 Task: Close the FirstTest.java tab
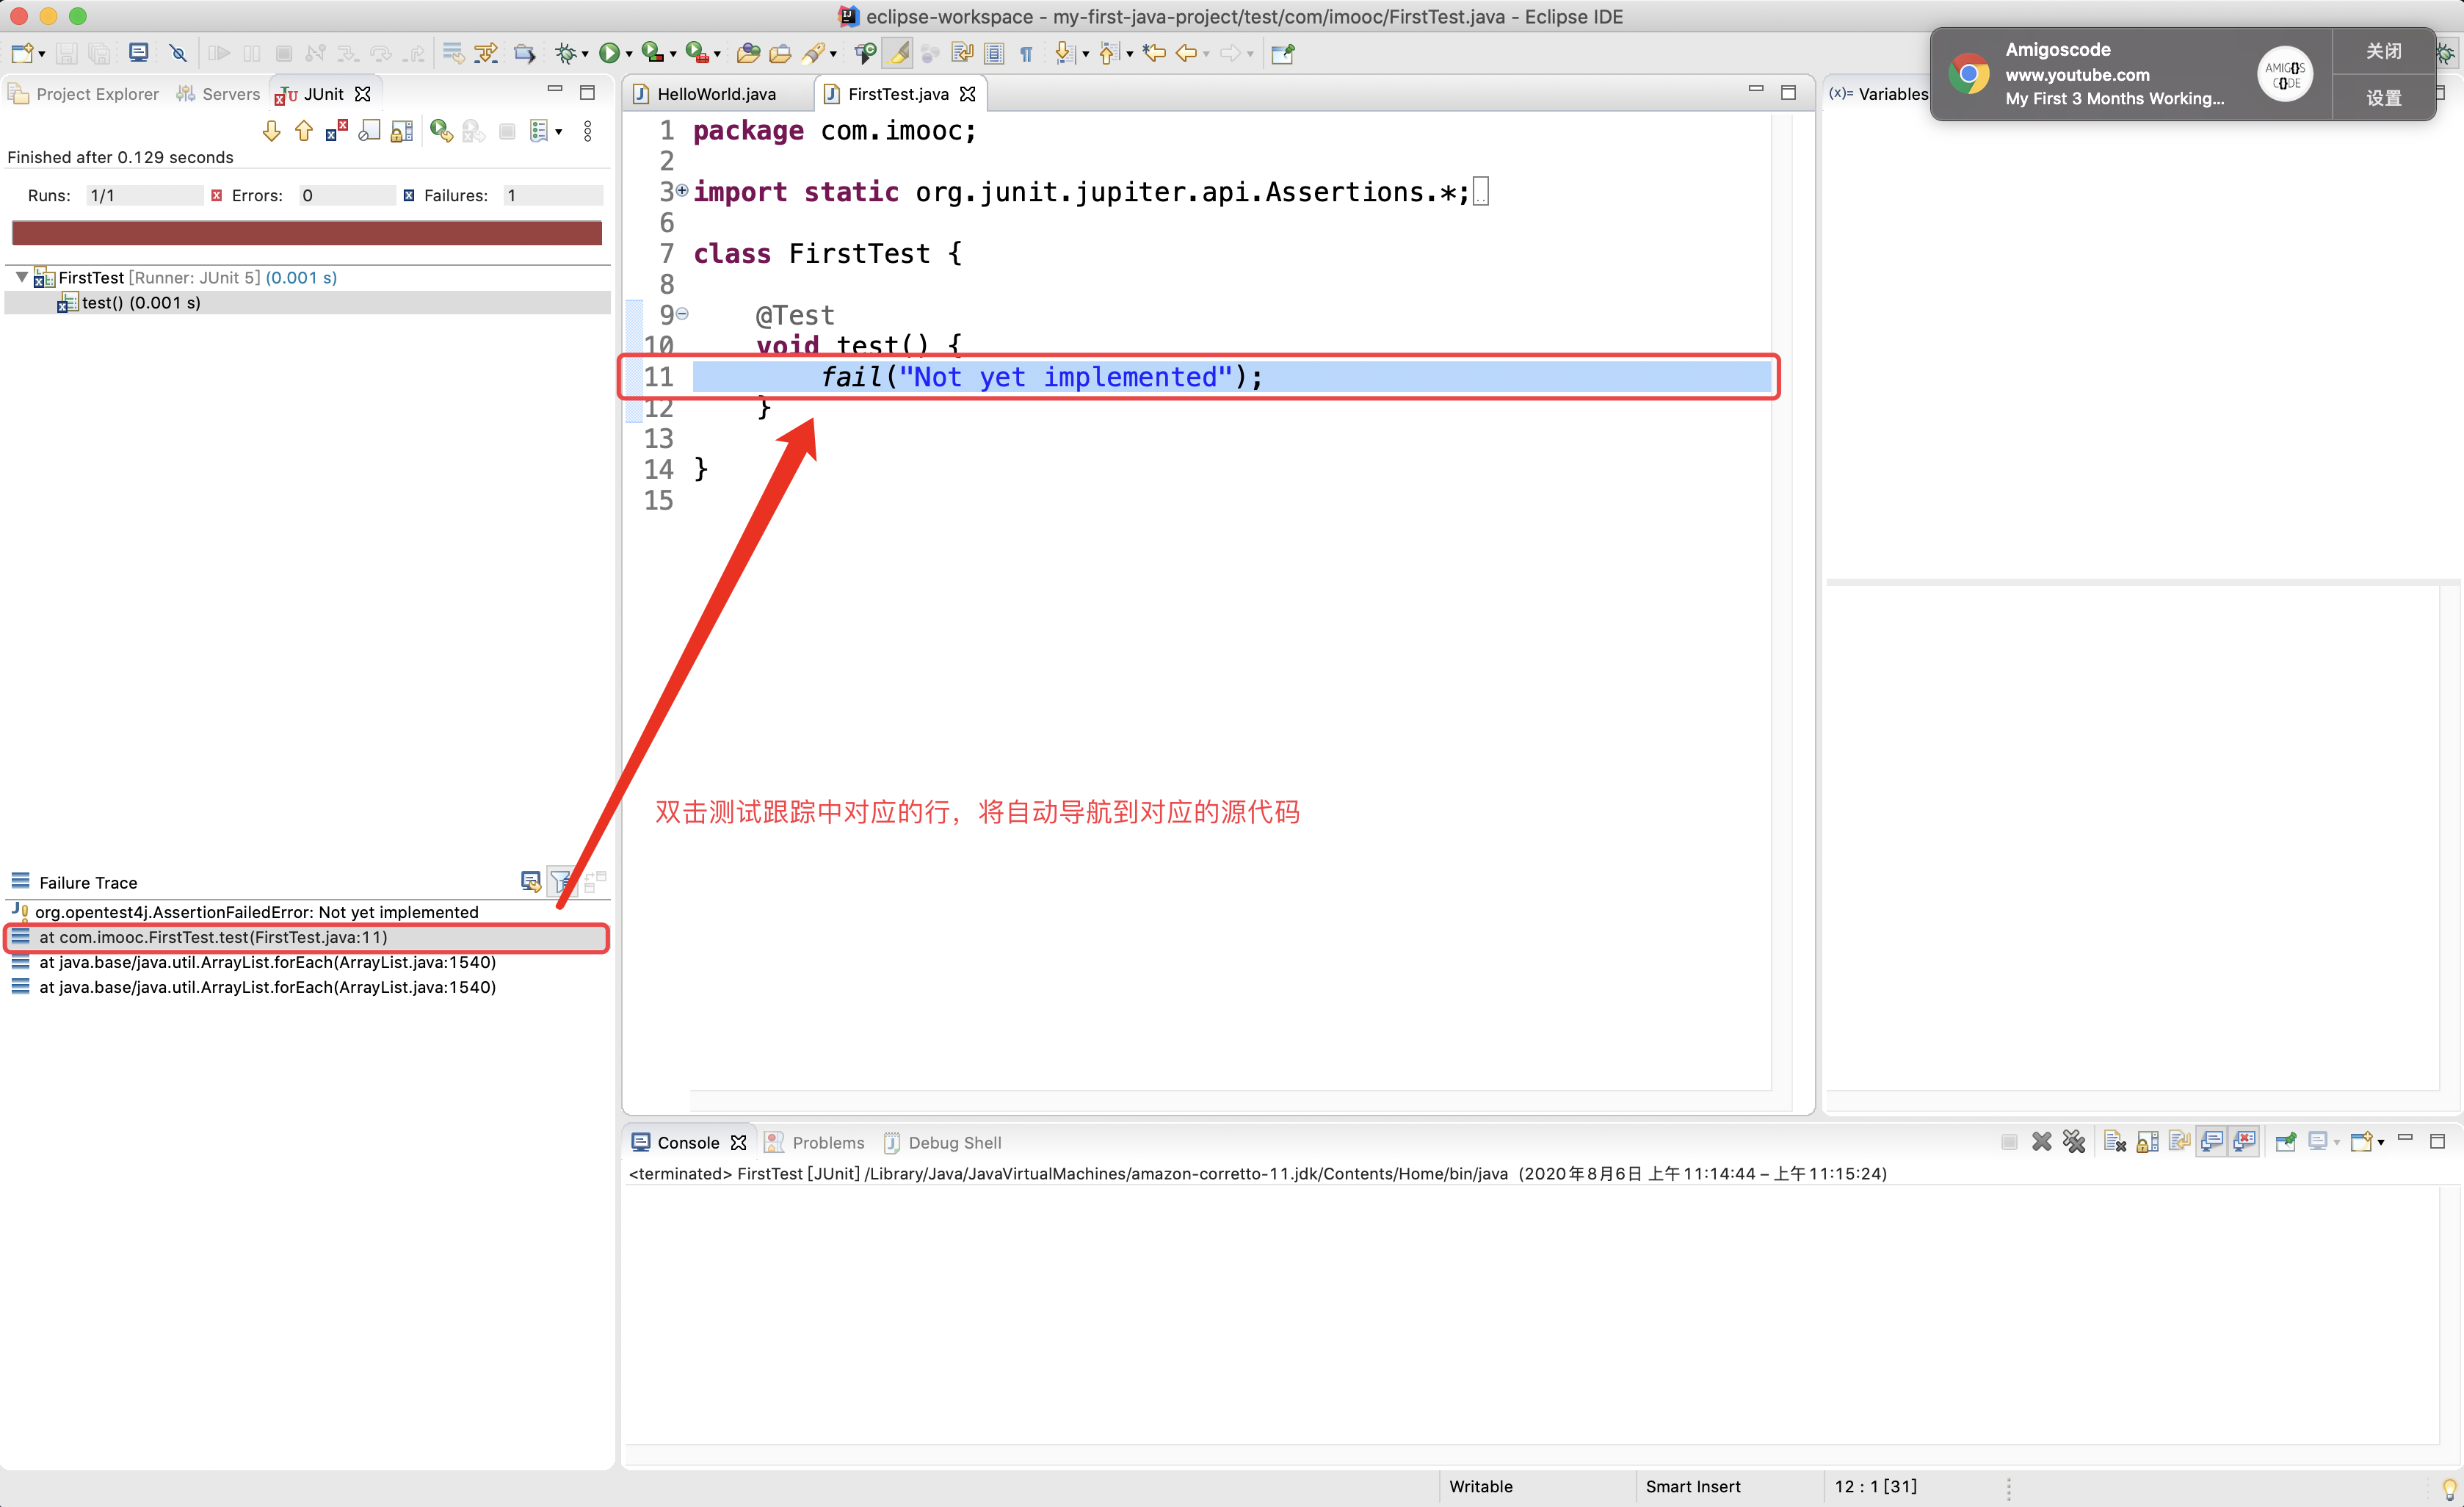968,93
